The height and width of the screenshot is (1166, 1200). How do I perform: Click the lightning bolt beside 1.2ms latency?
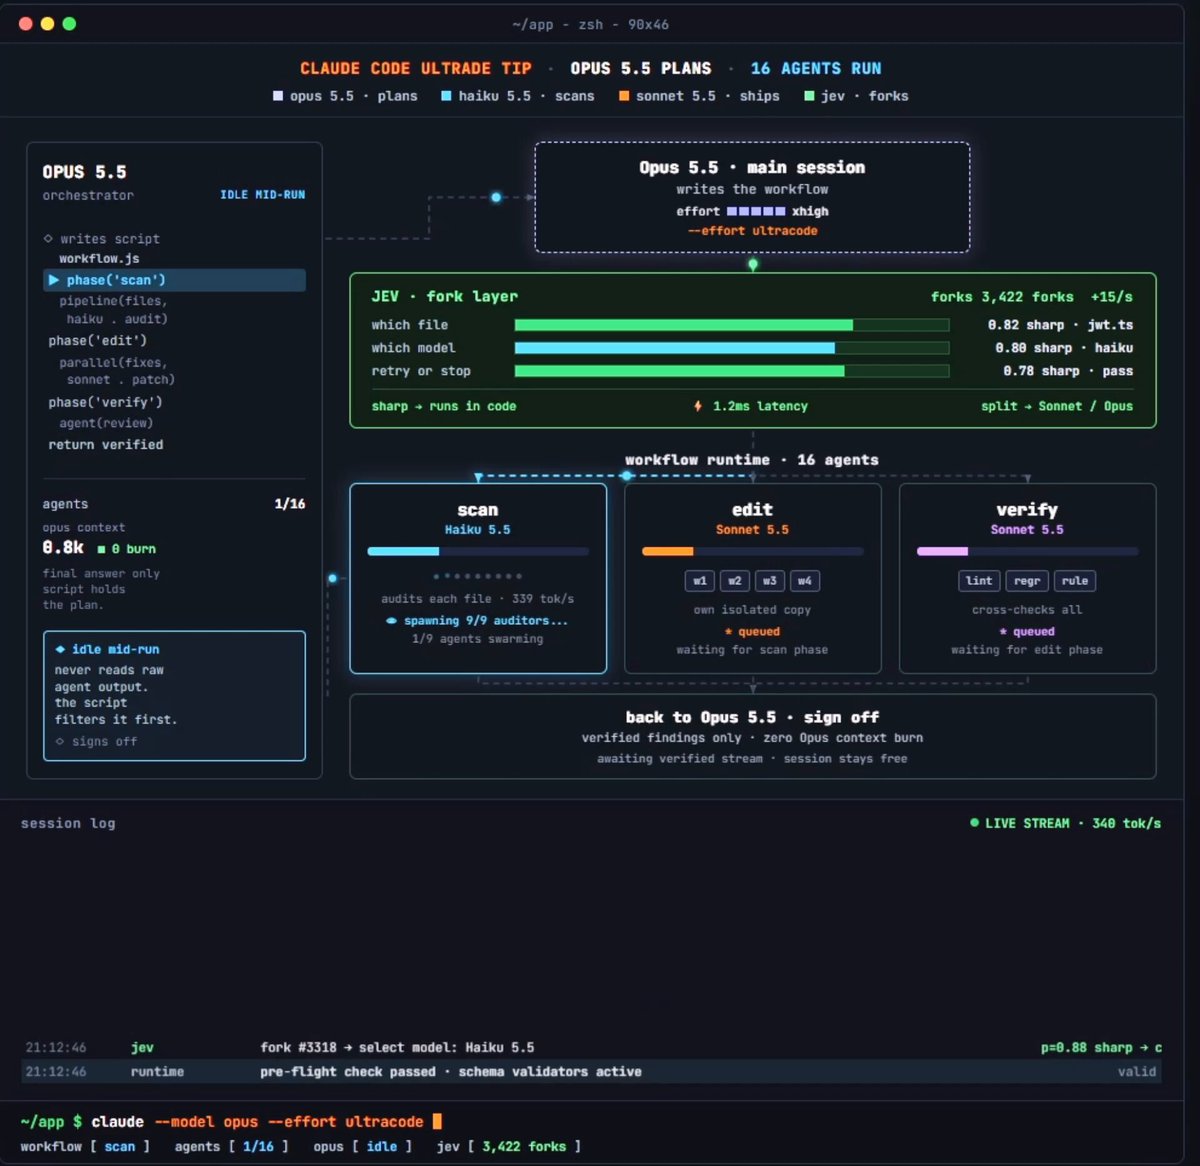click(698, 406)
